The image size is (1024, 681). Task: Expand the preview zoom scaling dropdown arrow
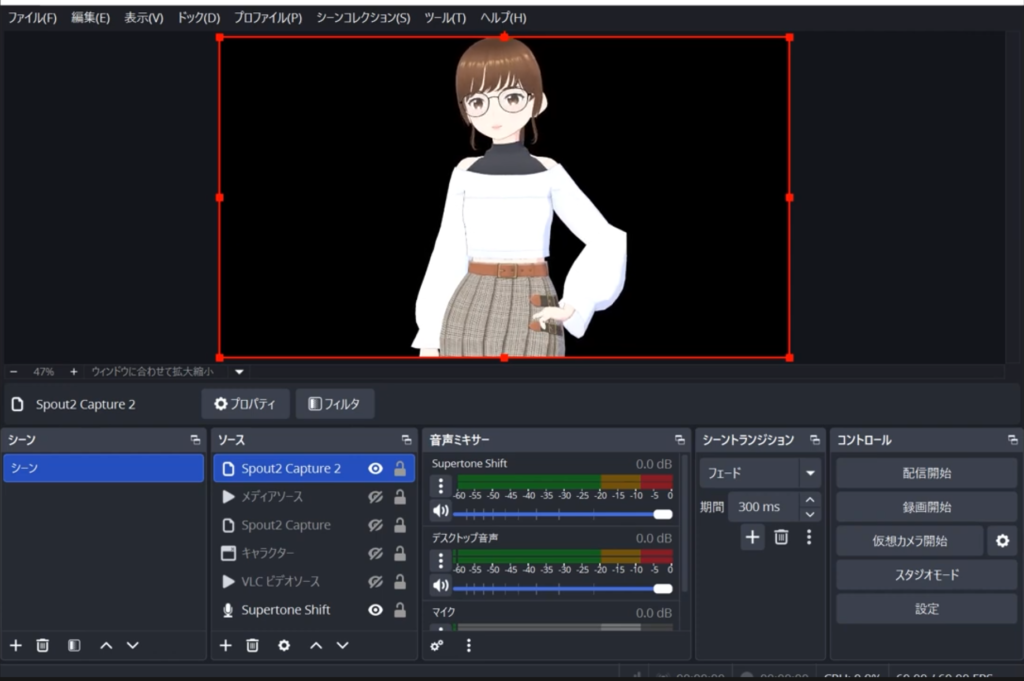pos(239,372)
